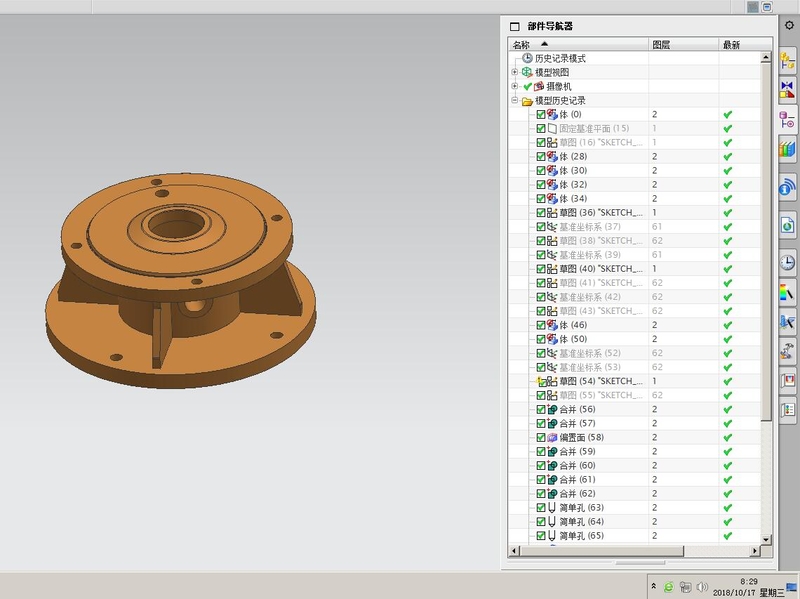This screenshot has height=599, width=800.
Task: Open the Assembly Navigator sidebar tab
Action: coord(787,61)
